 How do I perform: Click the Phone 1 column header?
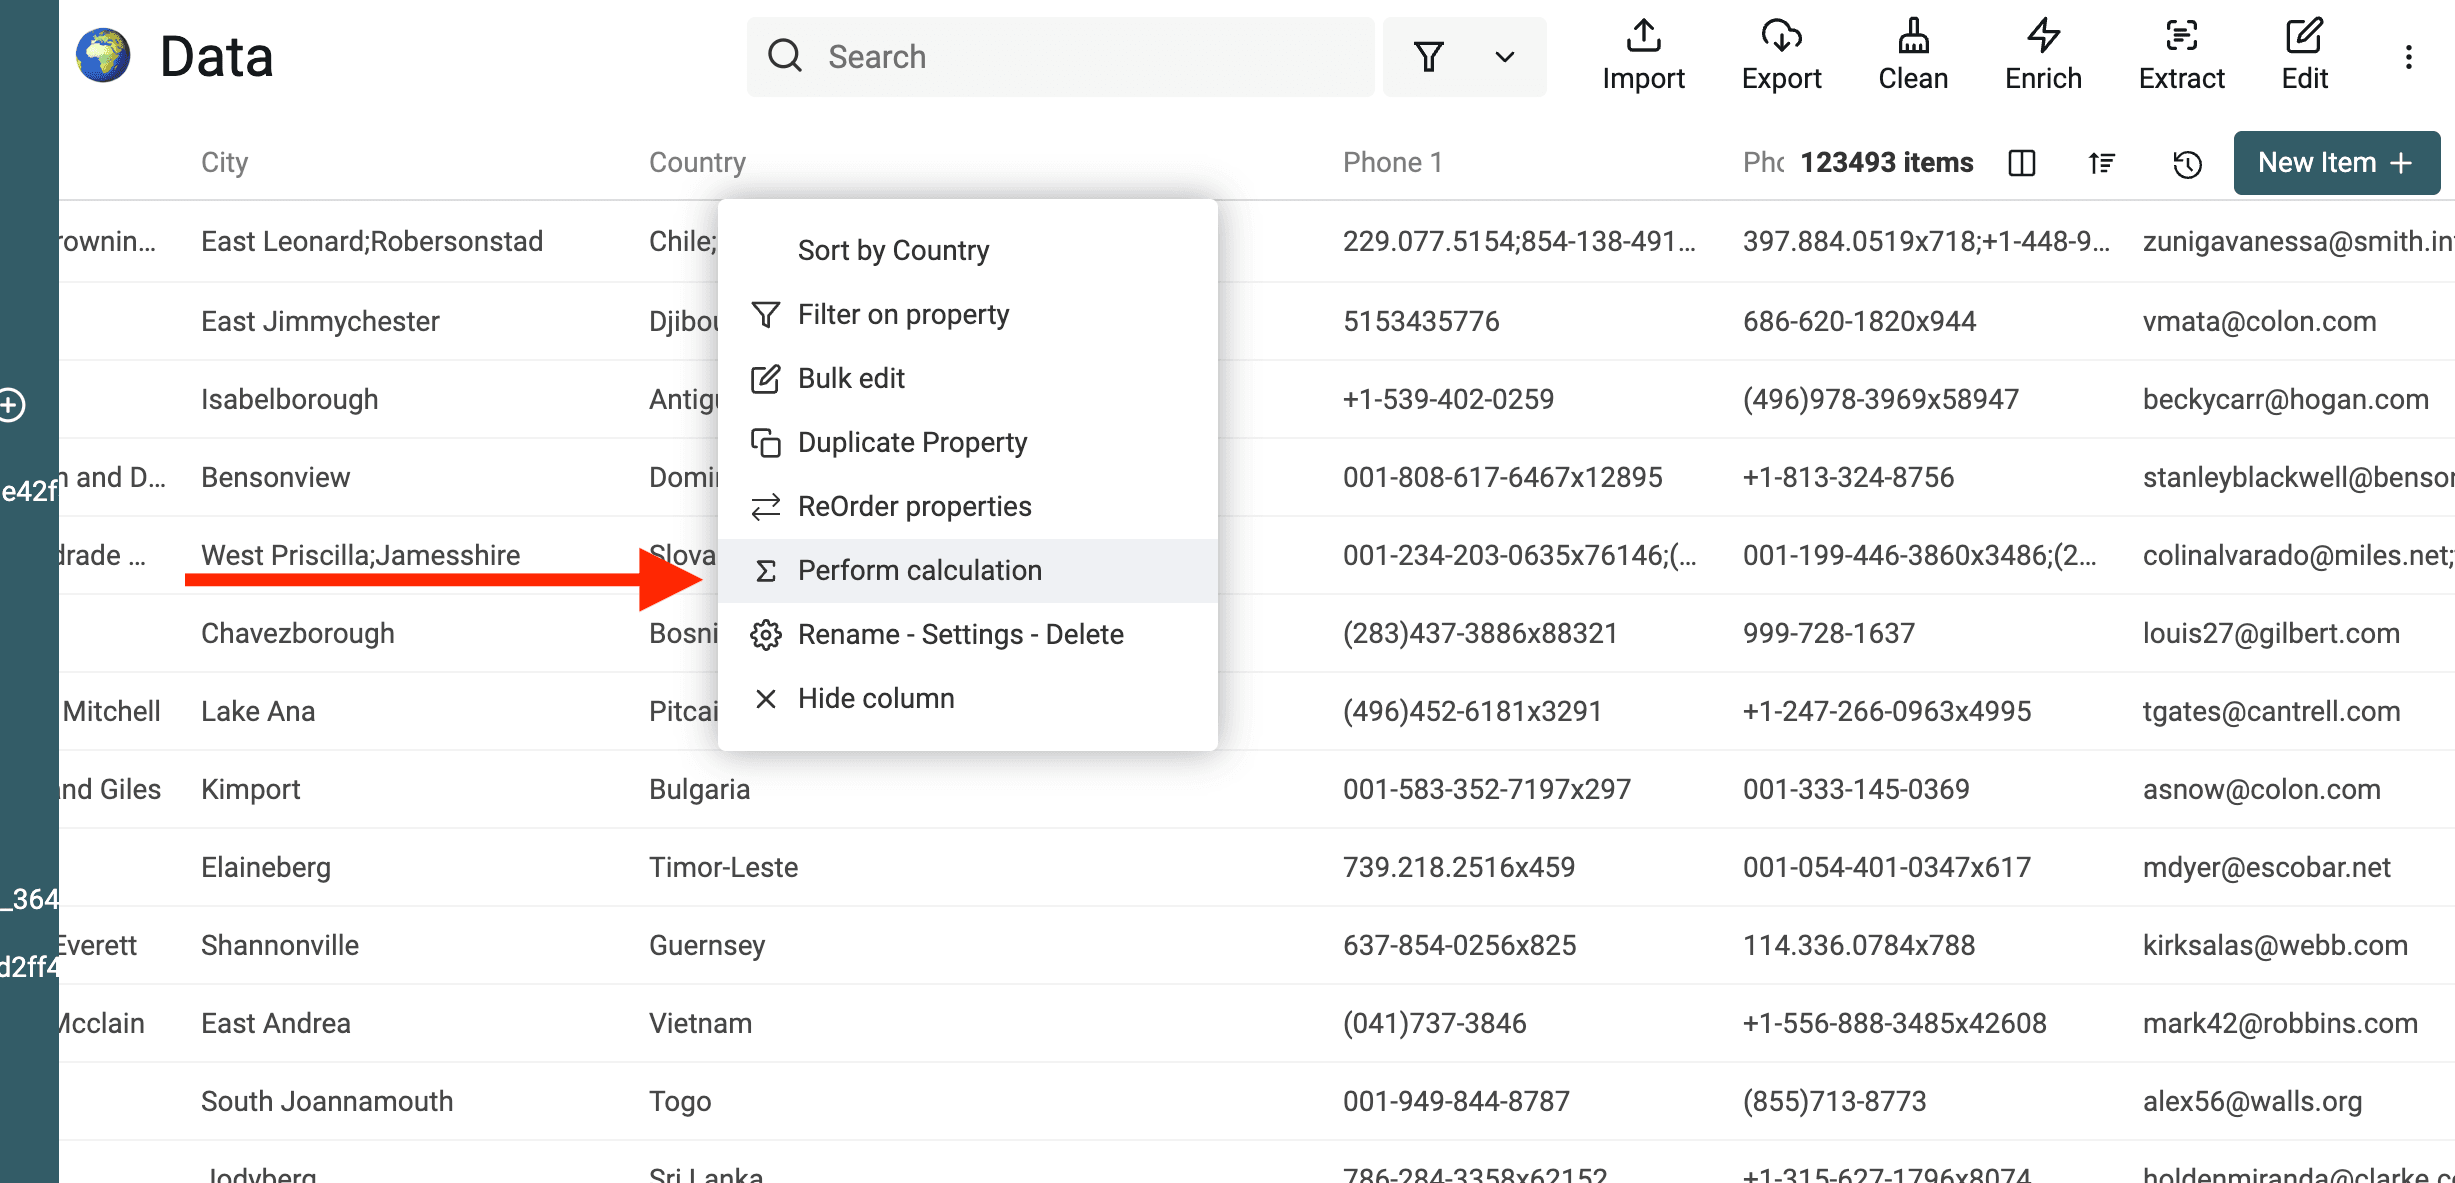1392,162
